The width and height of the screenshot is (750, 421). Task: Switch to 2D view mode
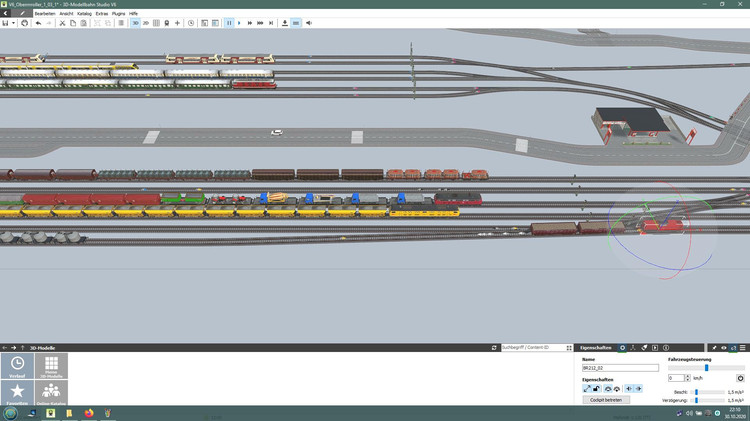[x=146, y=22]
